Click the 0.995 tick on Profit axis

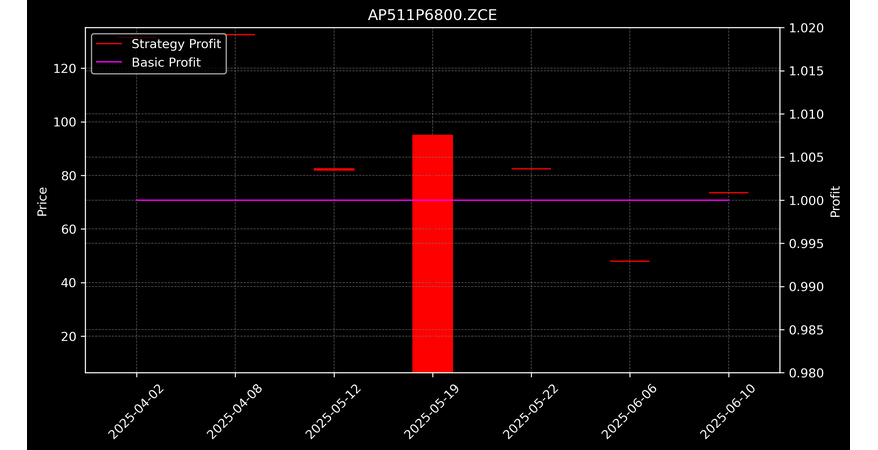tap(806, 243)
